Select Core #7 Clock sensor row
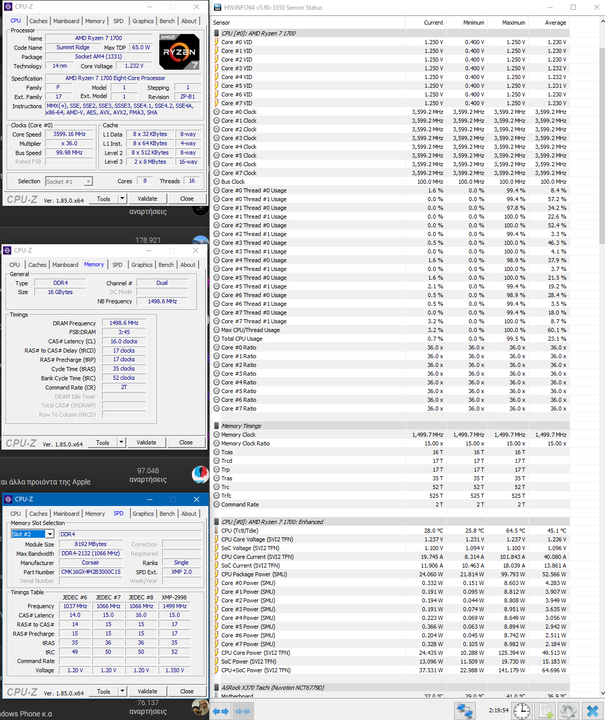 pyautogui.click(x=391, y=173)
